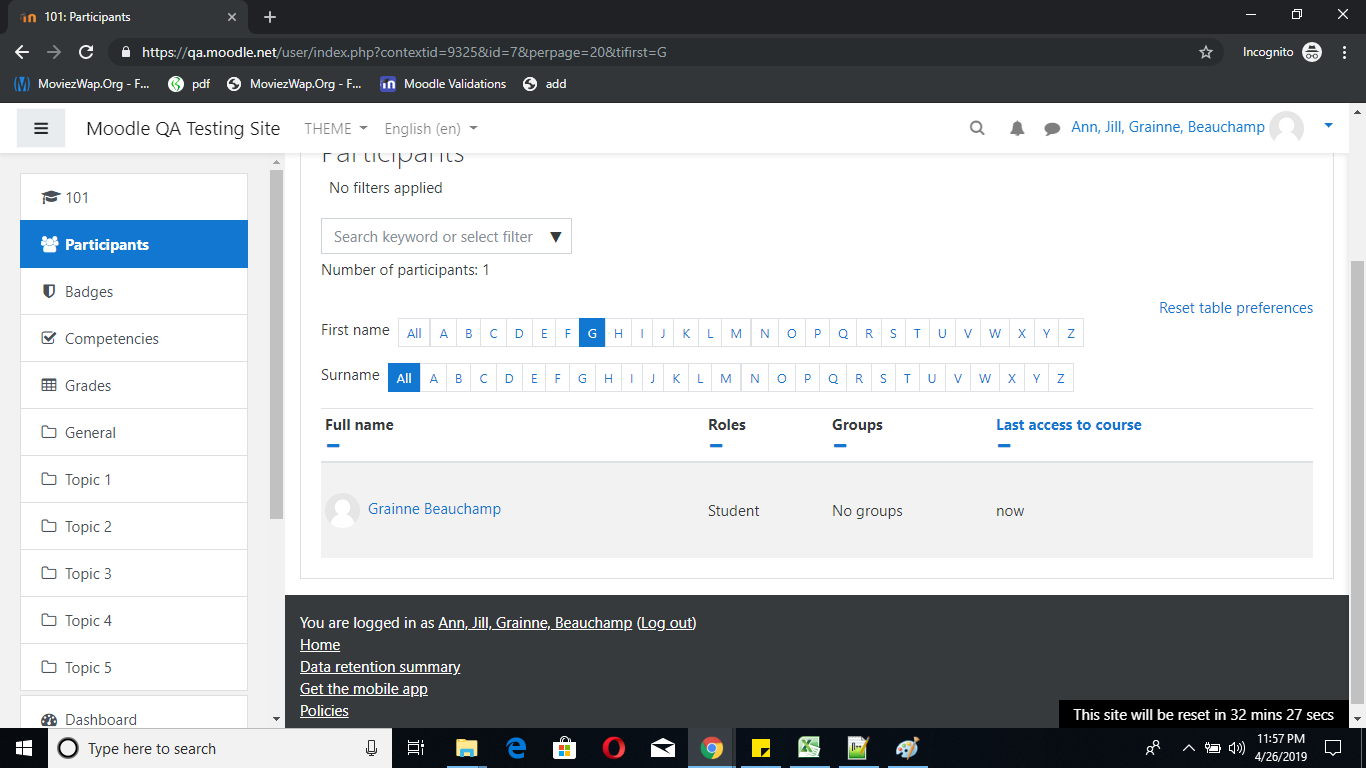
Task: Open Grades in the sidebar
Action: [x=134, y=385]
